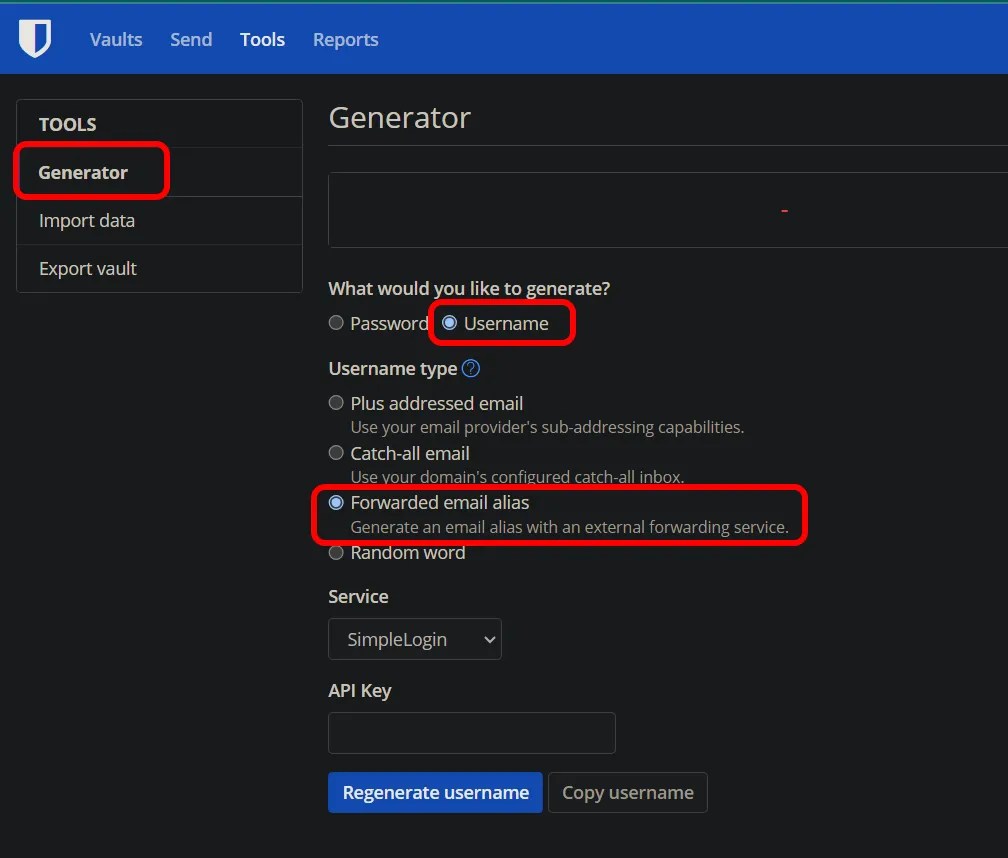Open the Username type help tooltip
Viewport: 1008px width, 858px height.
[x=470, y=368]
